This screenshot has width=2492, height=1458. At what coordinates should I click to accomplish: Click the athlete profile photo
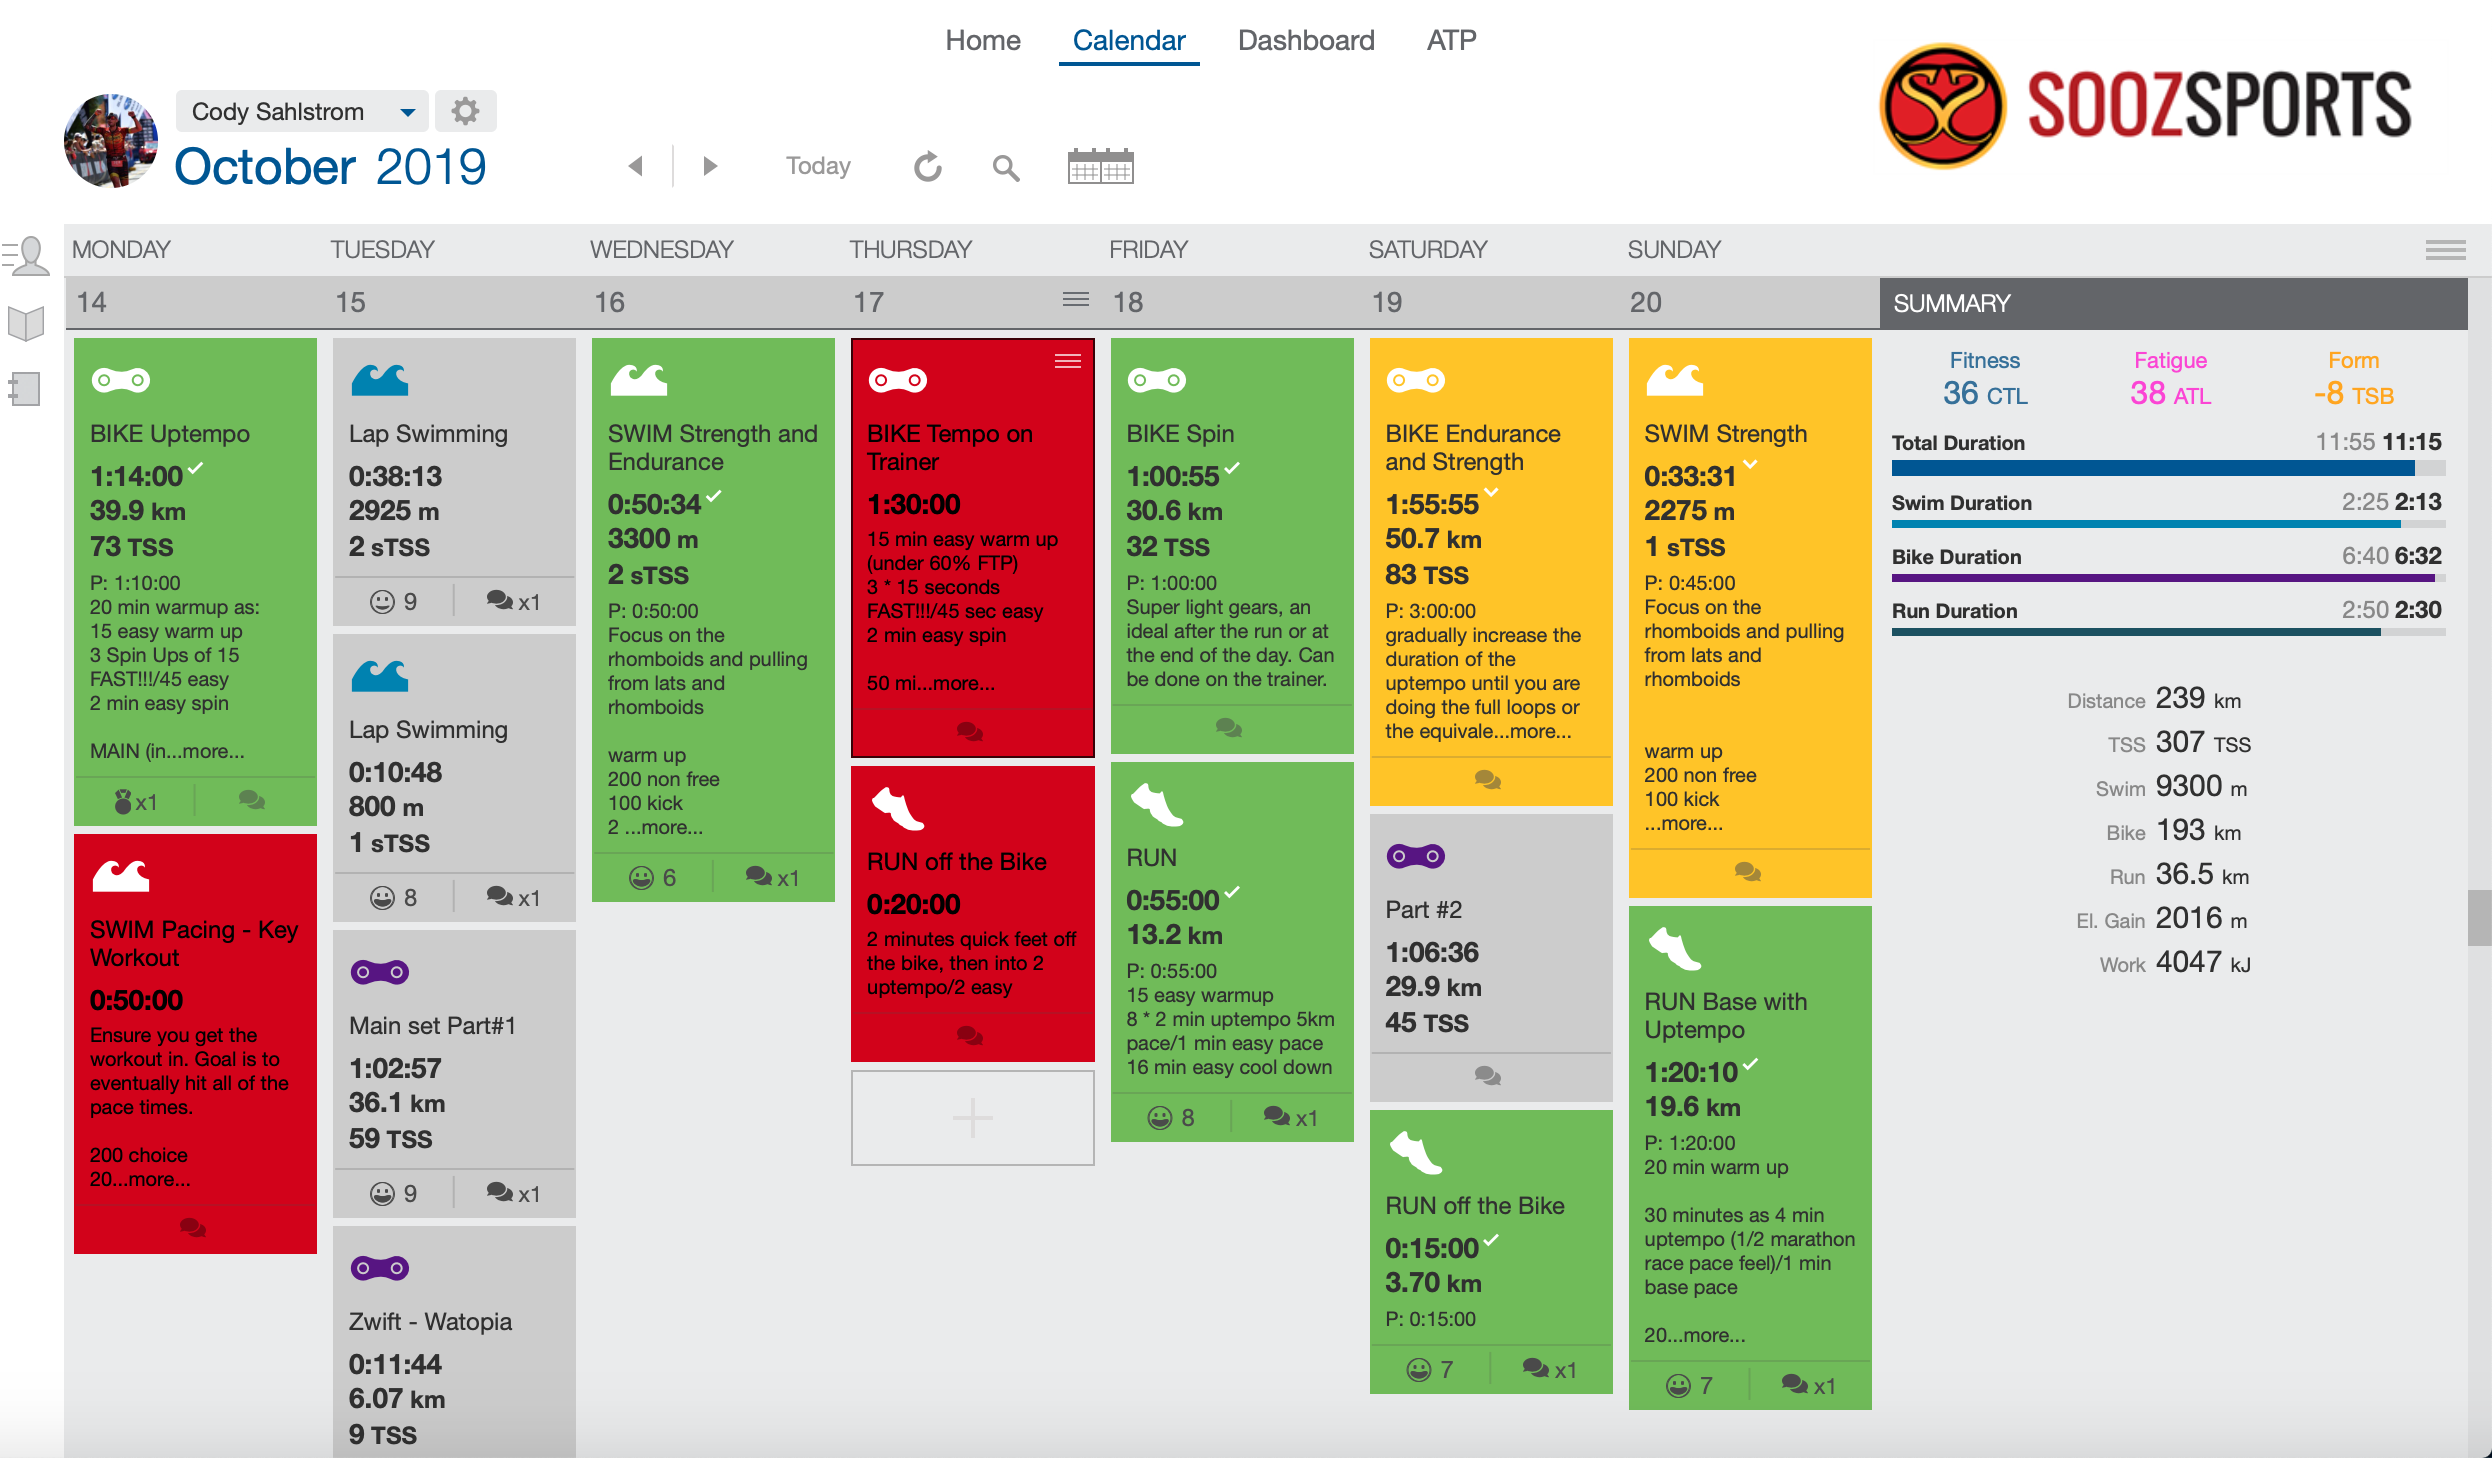click(x=110, y=141)
